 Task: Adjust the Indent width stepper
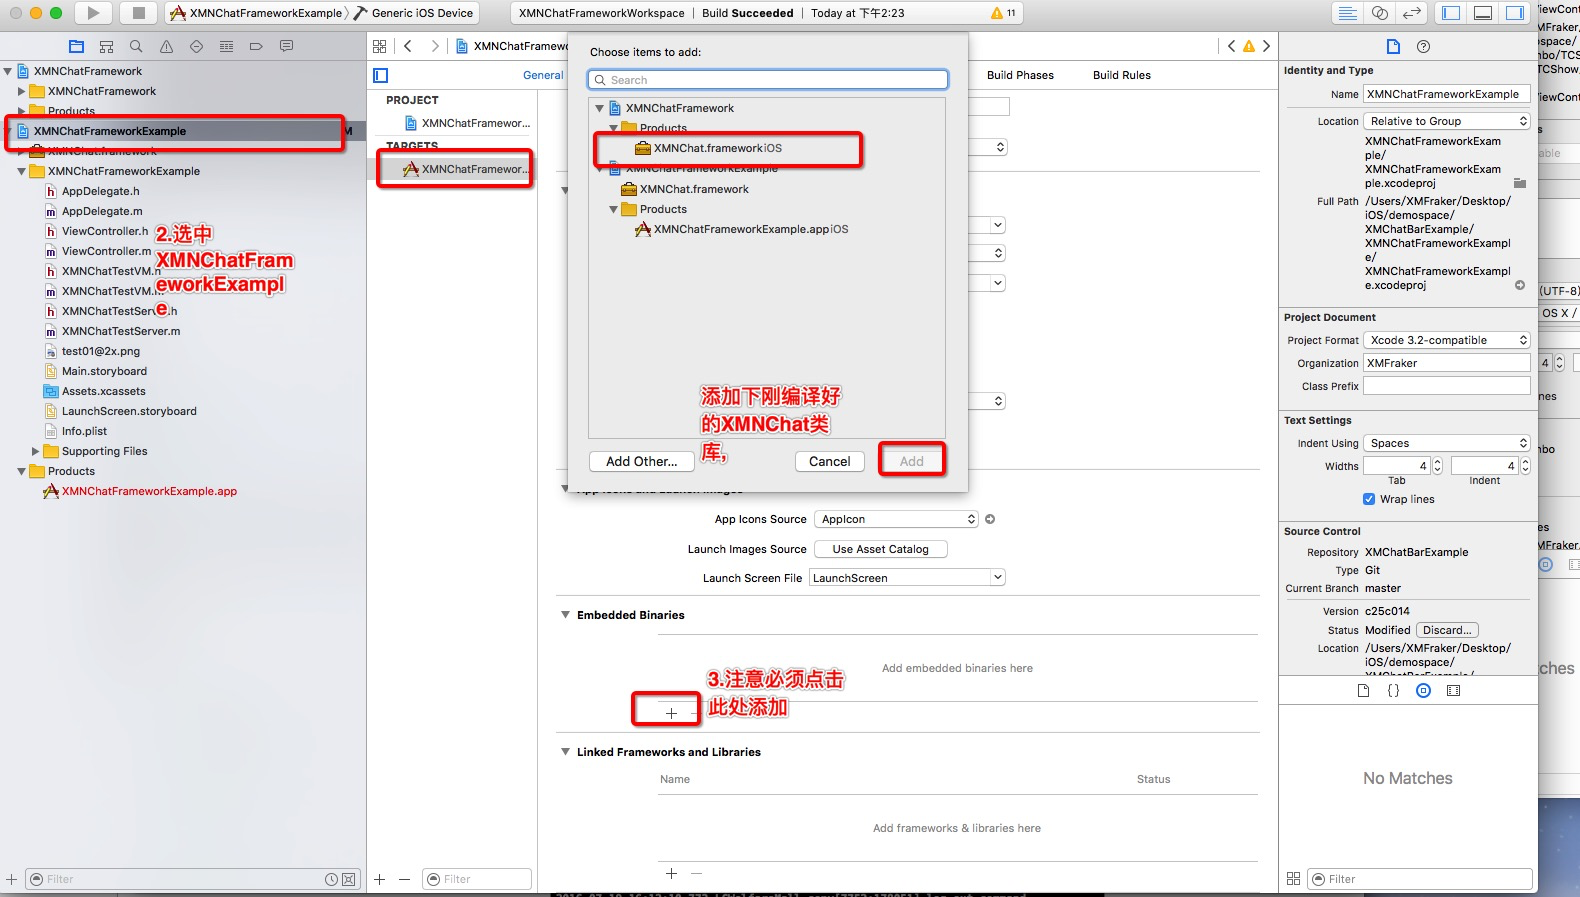click(1525, 466)
